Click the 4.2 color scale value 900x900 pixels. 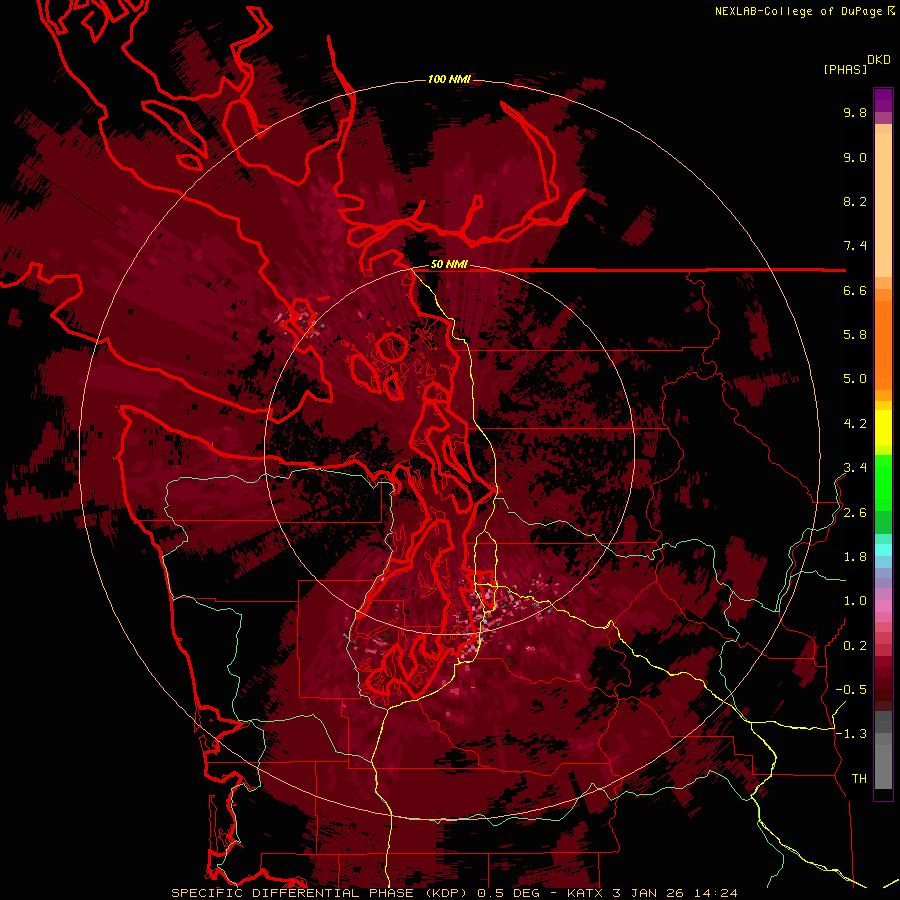(855, 424)
